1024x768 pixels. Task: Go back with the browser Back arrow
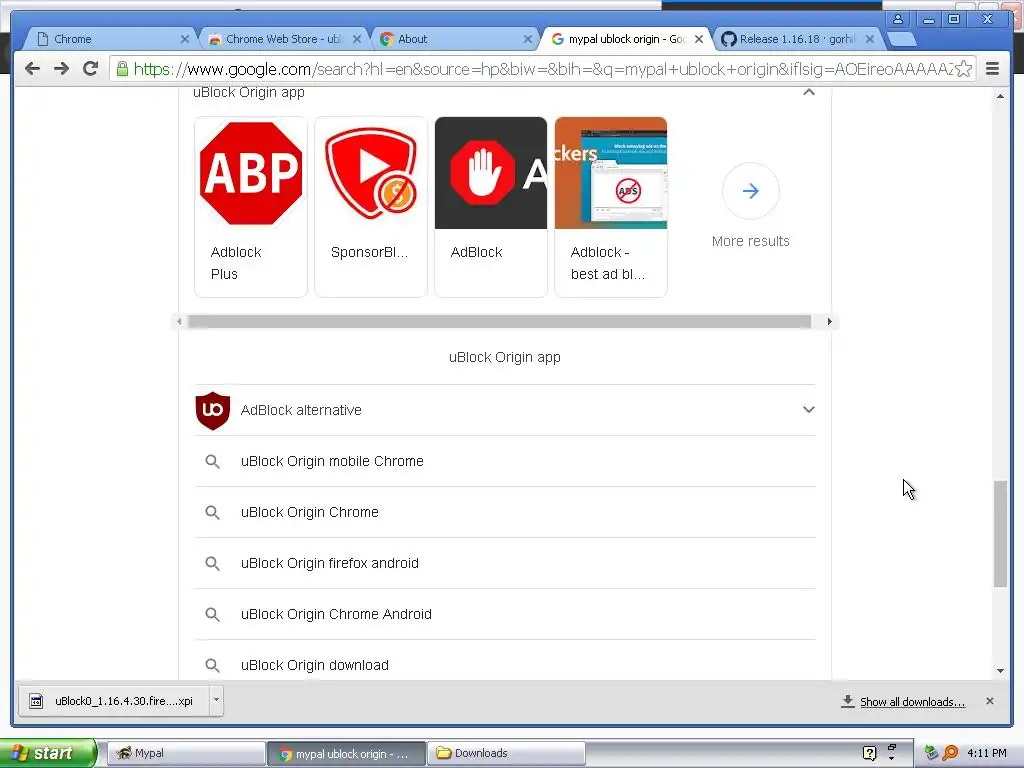(32, 69)
